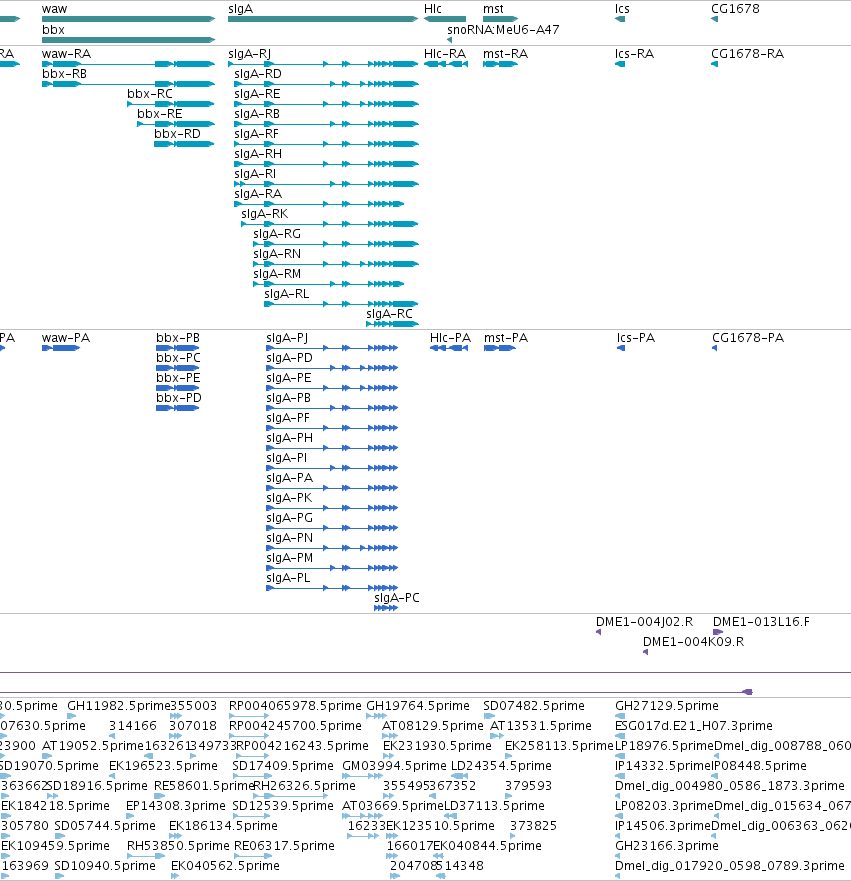Screen dimensions: 851x881
Task: Open the GH27129.5prime EST label
Action: pos(667,706)
